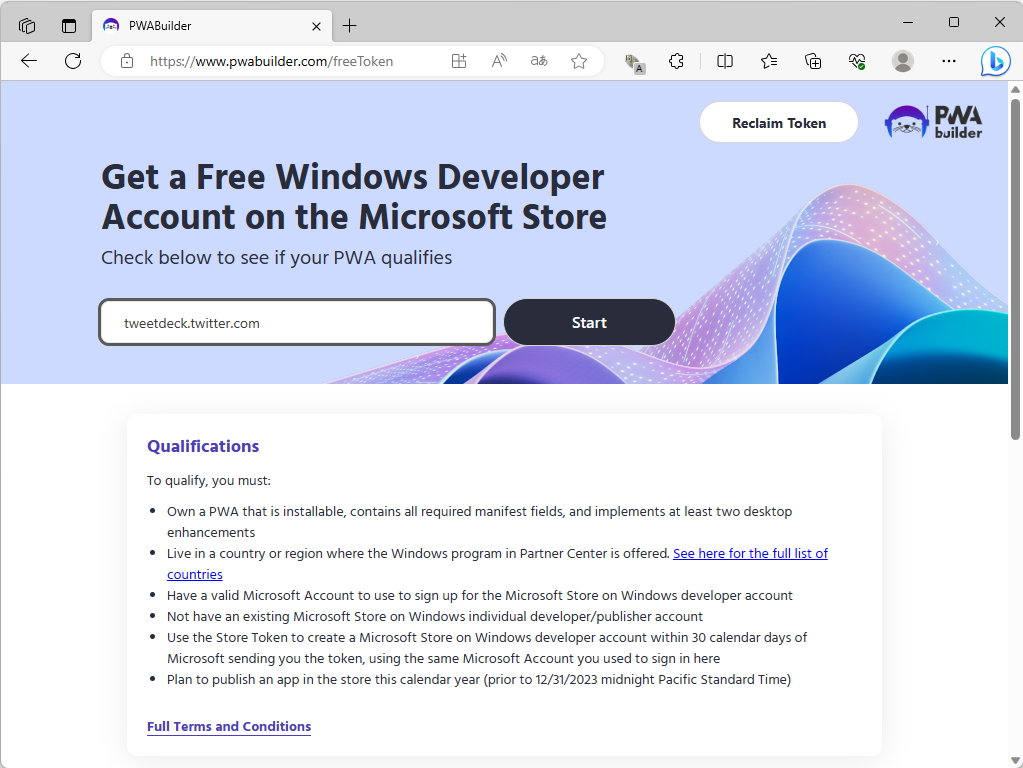Open a new browser tab
Image resolution: width=1023 pixels, height=768 pixels.
coord(349,25)
